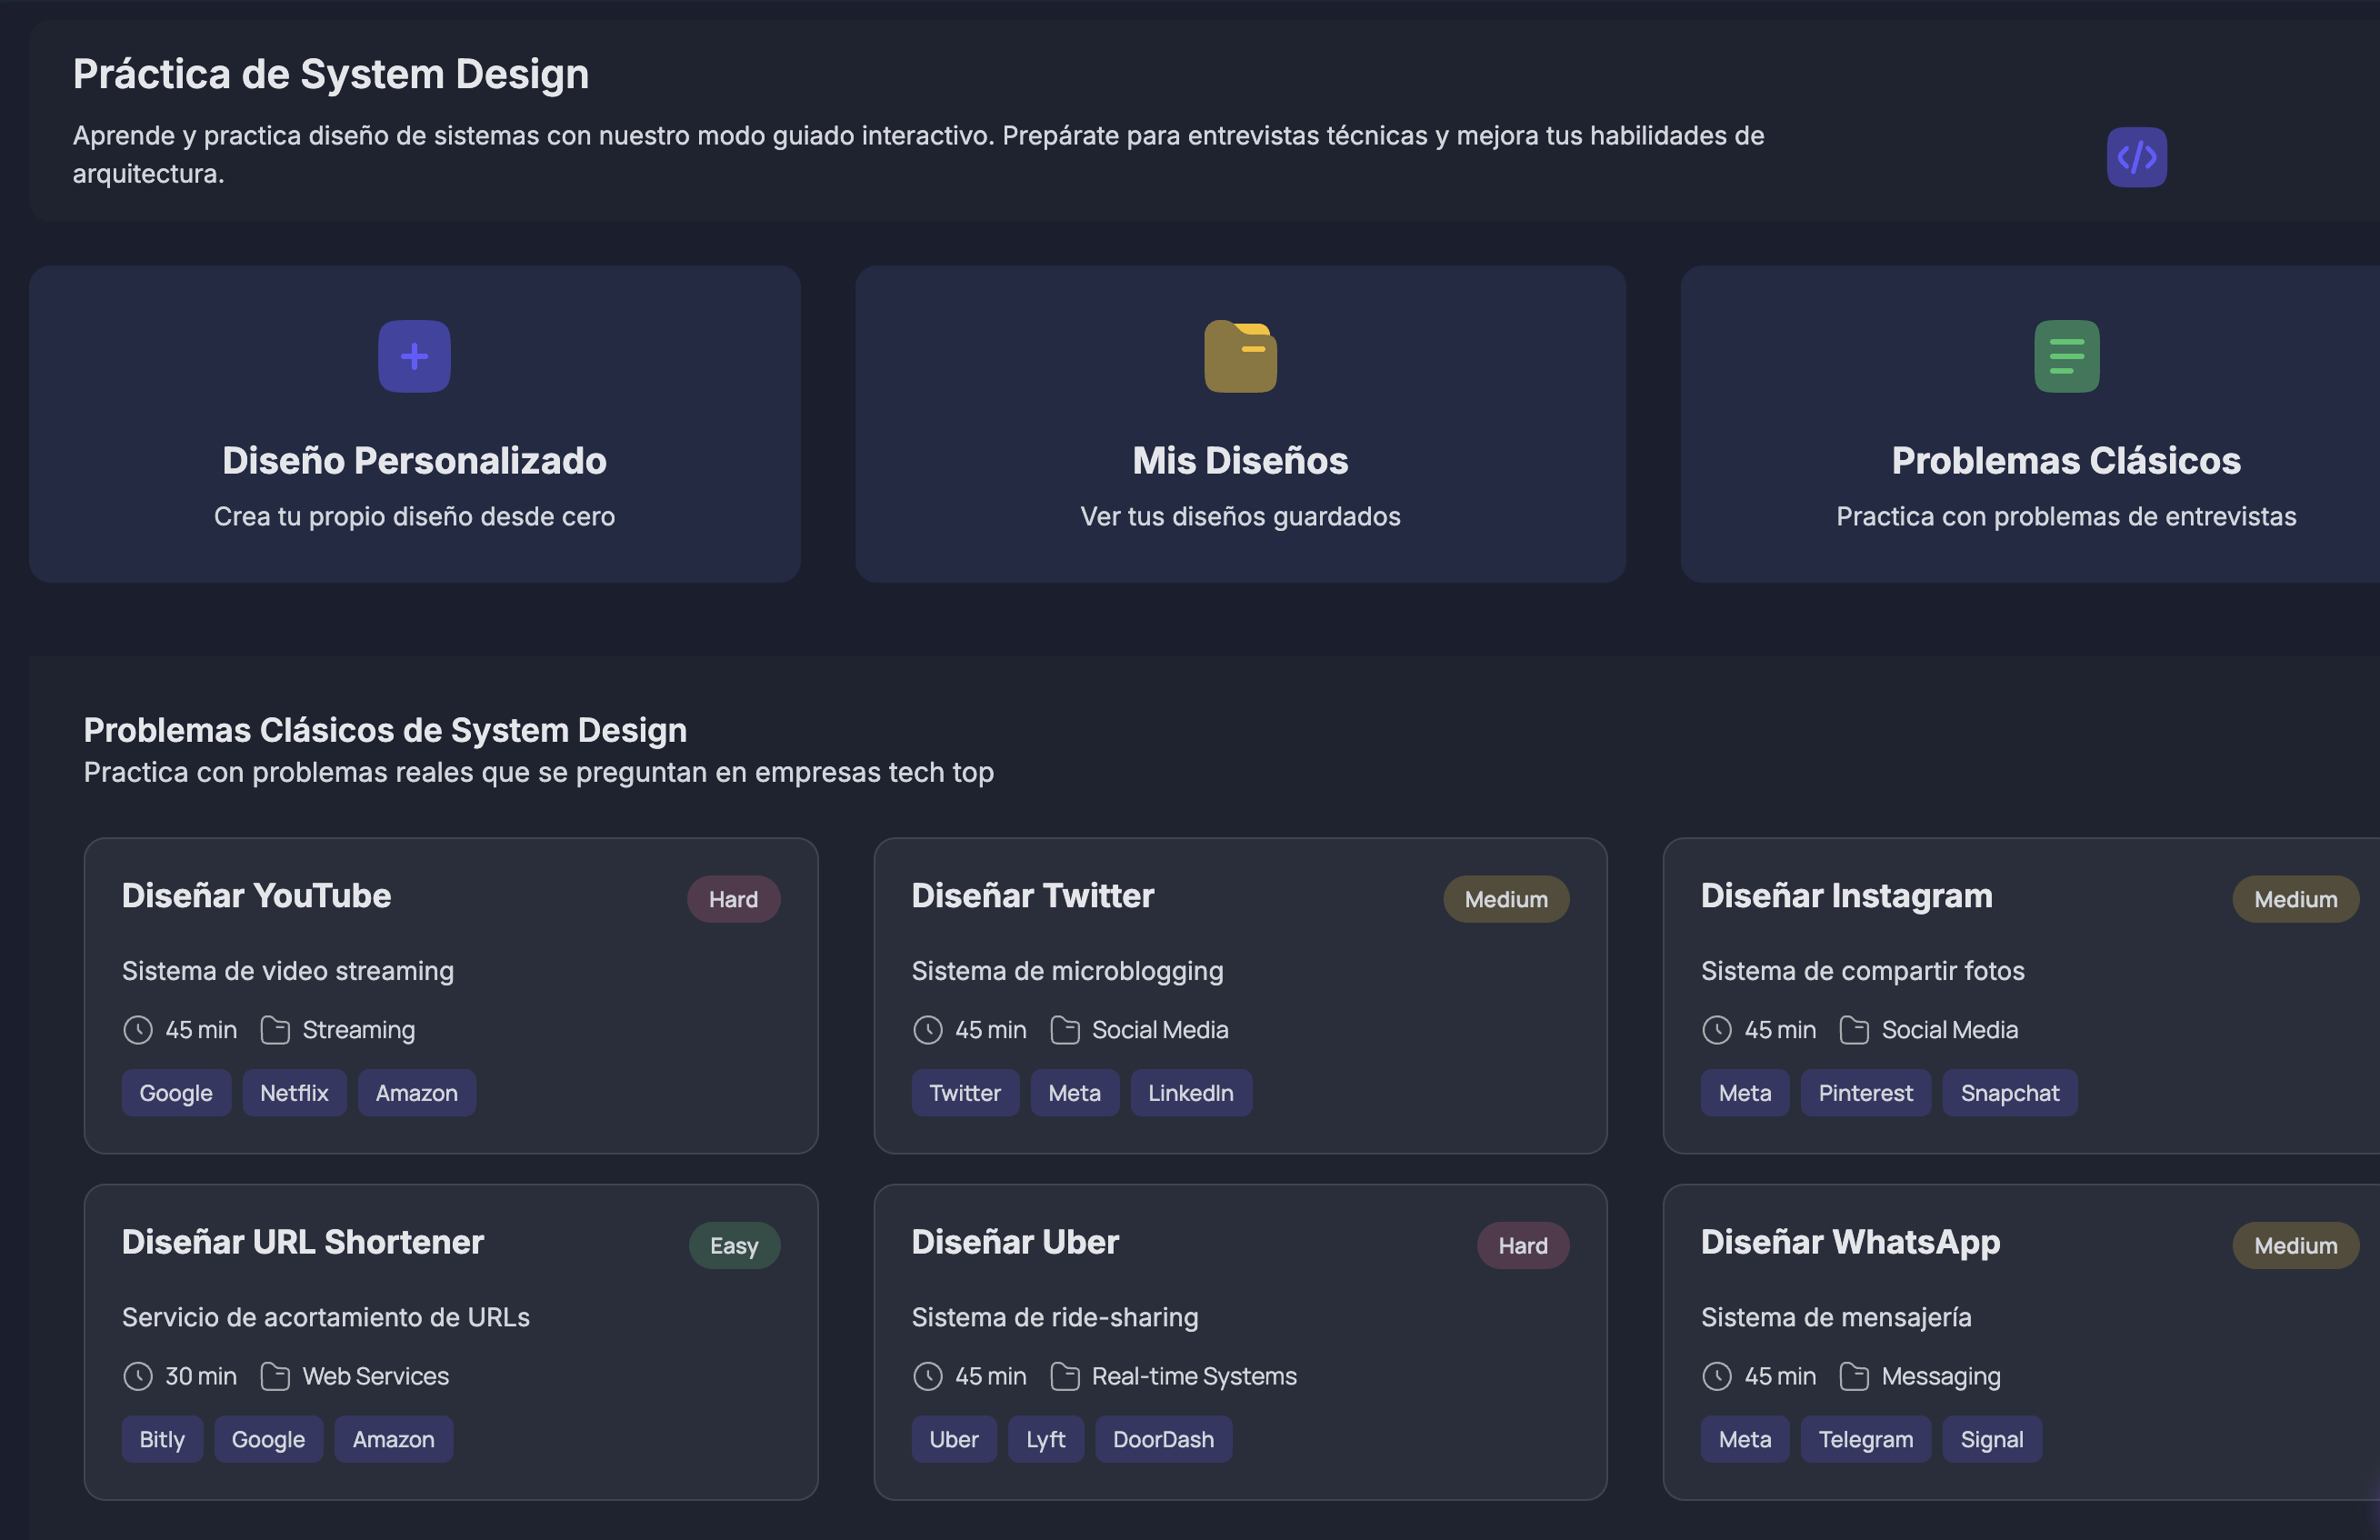Select the DoorDash tag on Diseñar Uber
2380x1540 pixels.
pos(1163,1438)
